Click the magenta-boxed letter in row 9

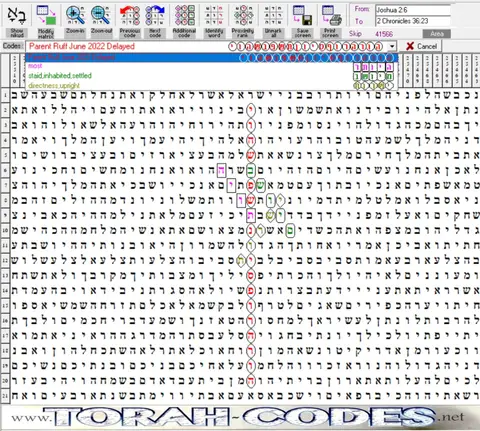[x=251, y=216]
